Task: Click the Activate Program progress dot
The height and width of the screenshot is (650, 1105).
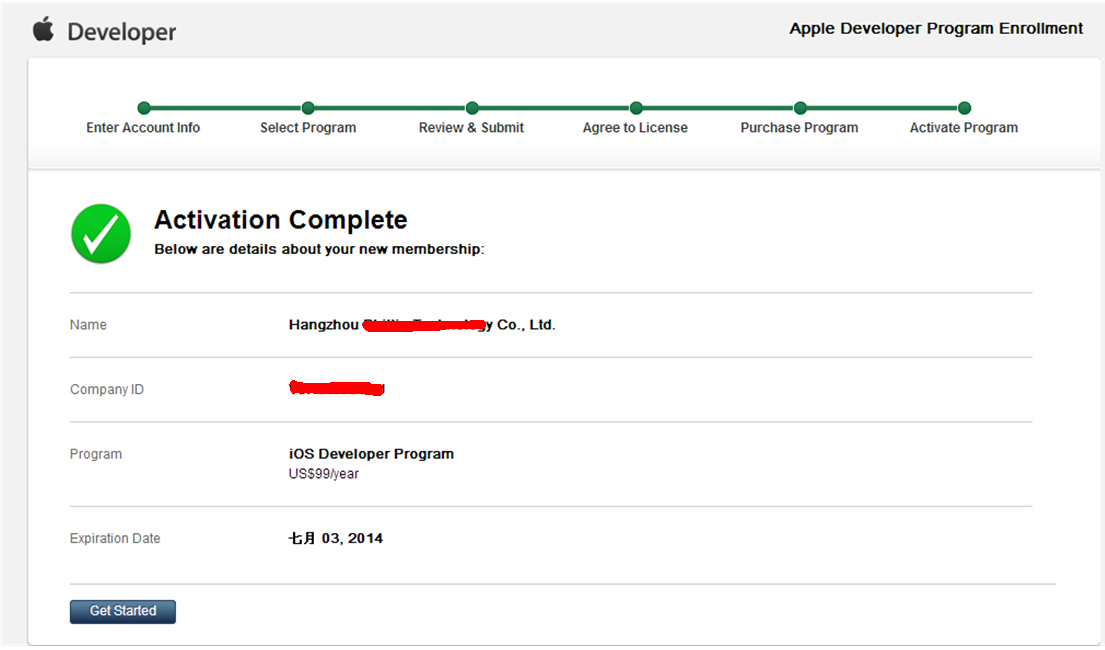Action: (965, 108)
